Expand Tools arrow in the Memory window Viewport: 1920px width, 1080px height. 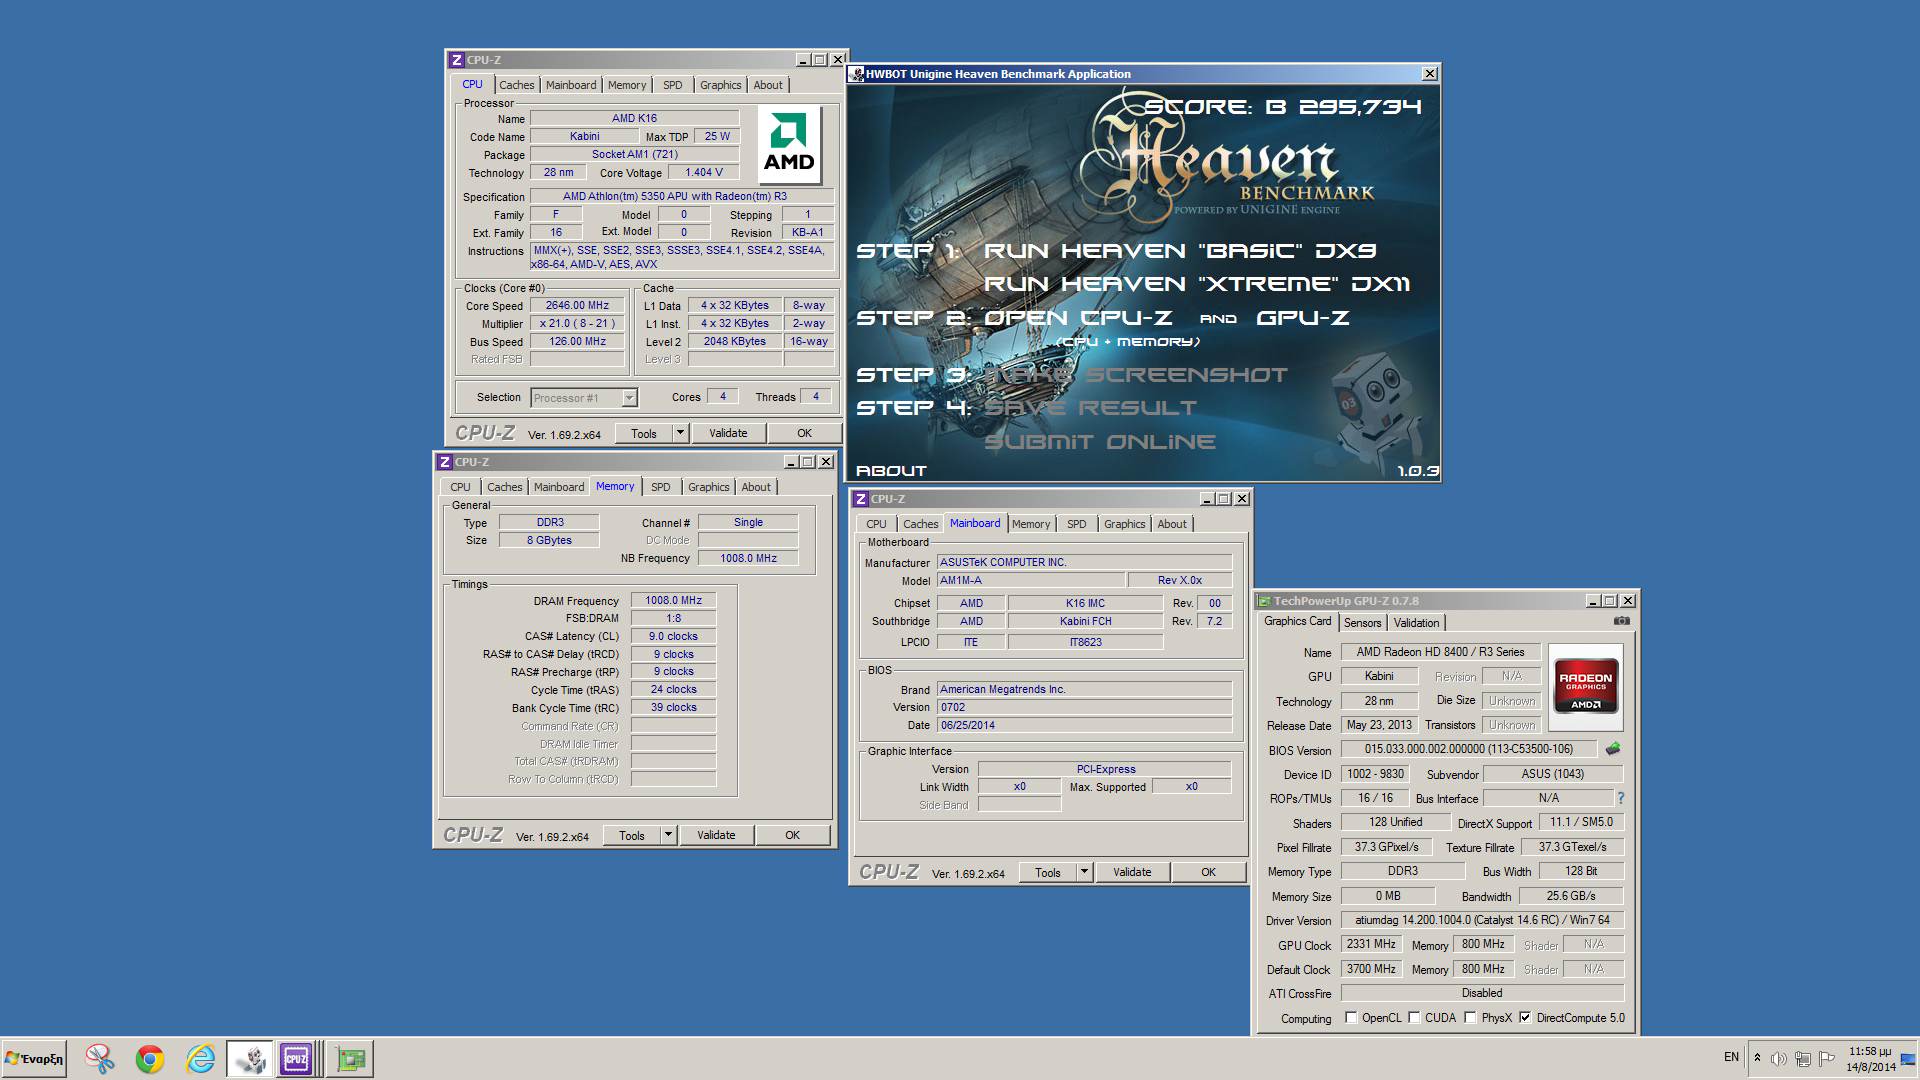pos(669,835)
